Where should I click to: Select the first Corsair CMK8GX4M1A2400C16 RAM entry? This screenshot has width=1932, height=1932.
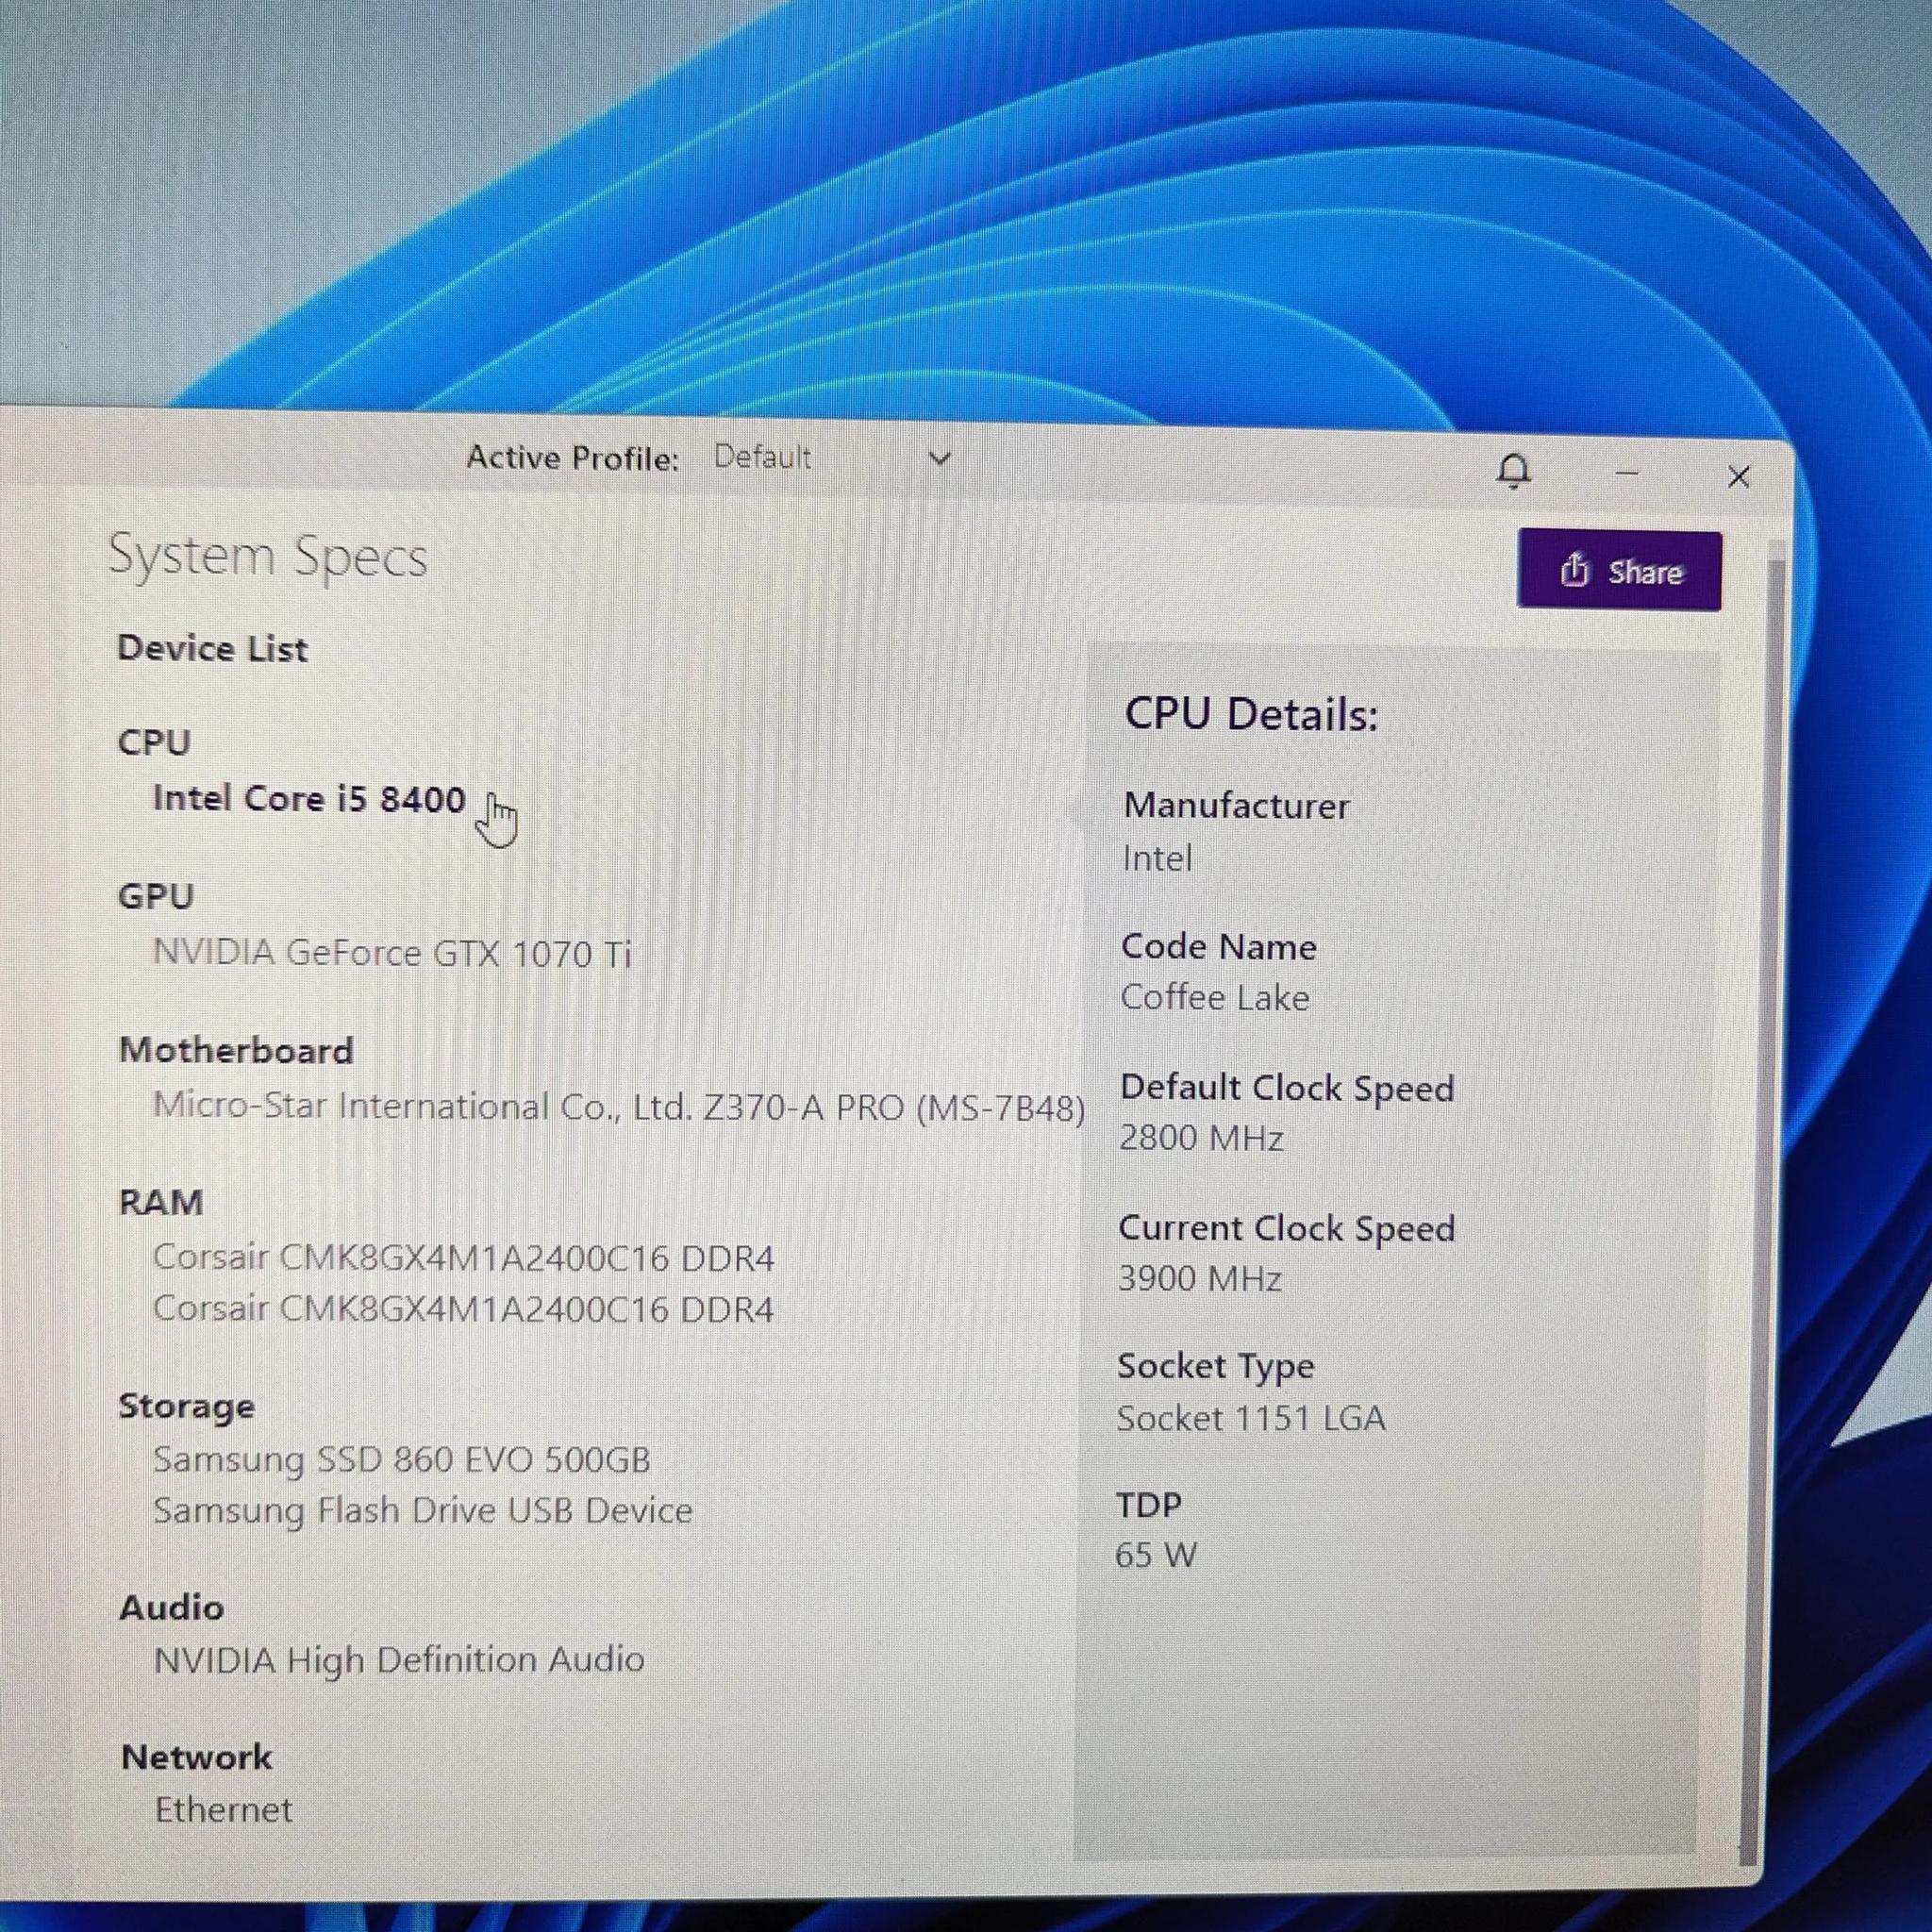pos(463,1257)
